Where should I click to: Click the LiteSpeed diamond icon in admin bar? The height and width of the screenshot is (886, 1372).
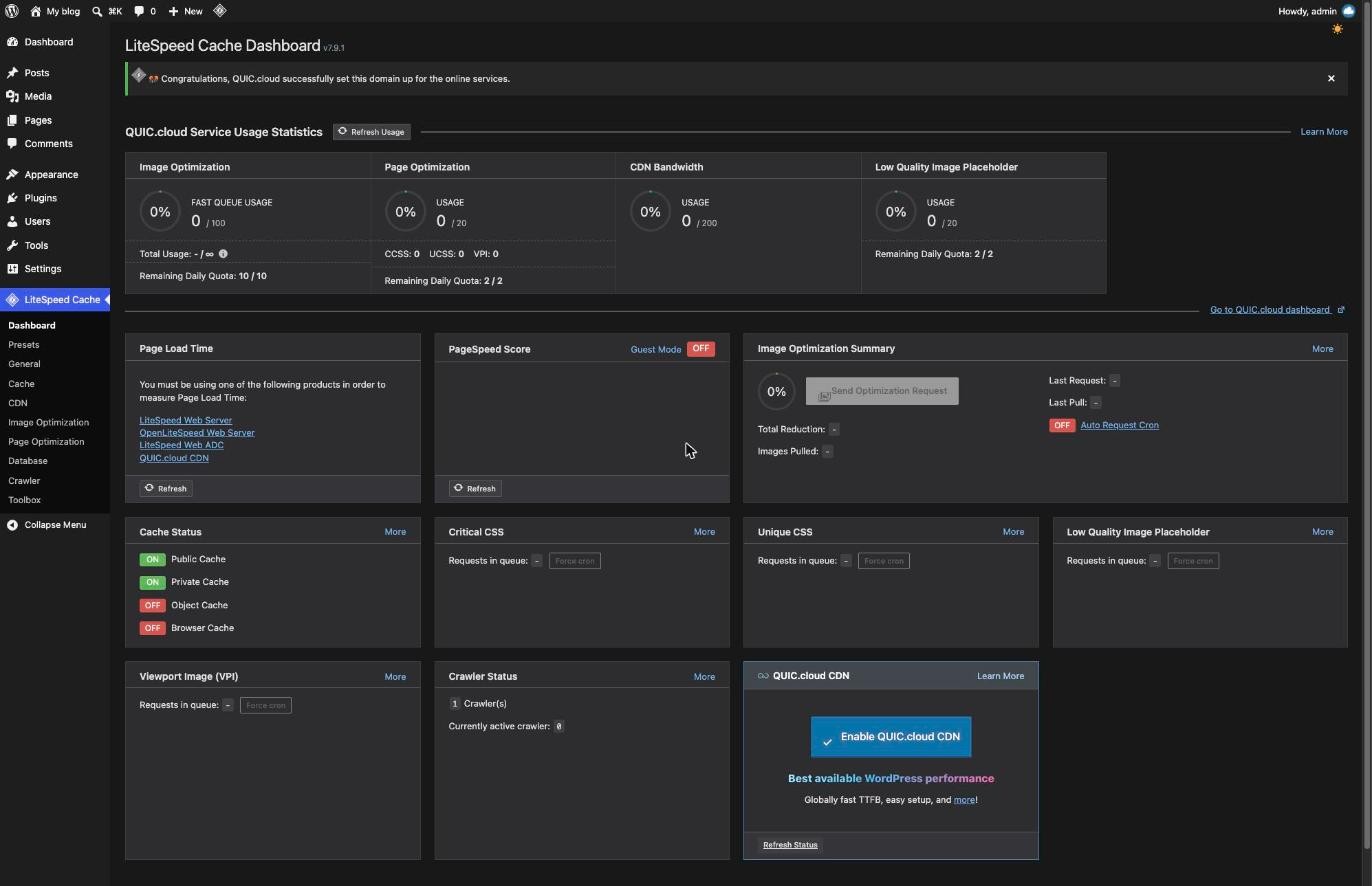(x=220, y=11)
